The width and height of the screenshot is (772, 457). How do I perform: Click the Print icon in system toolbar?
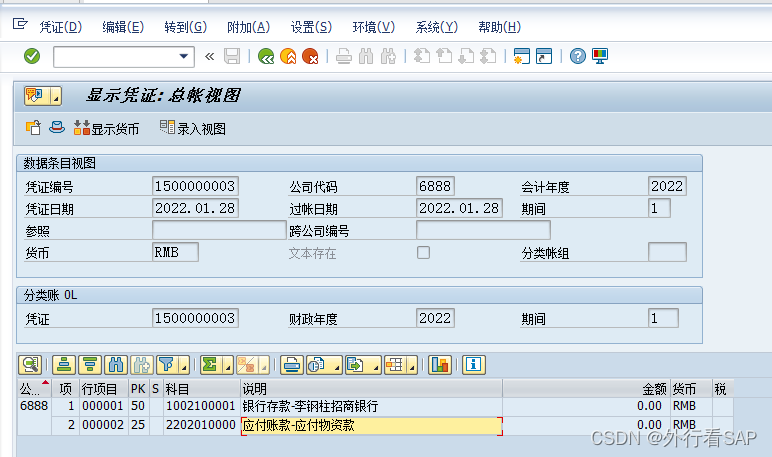click(x=344, y=56)
